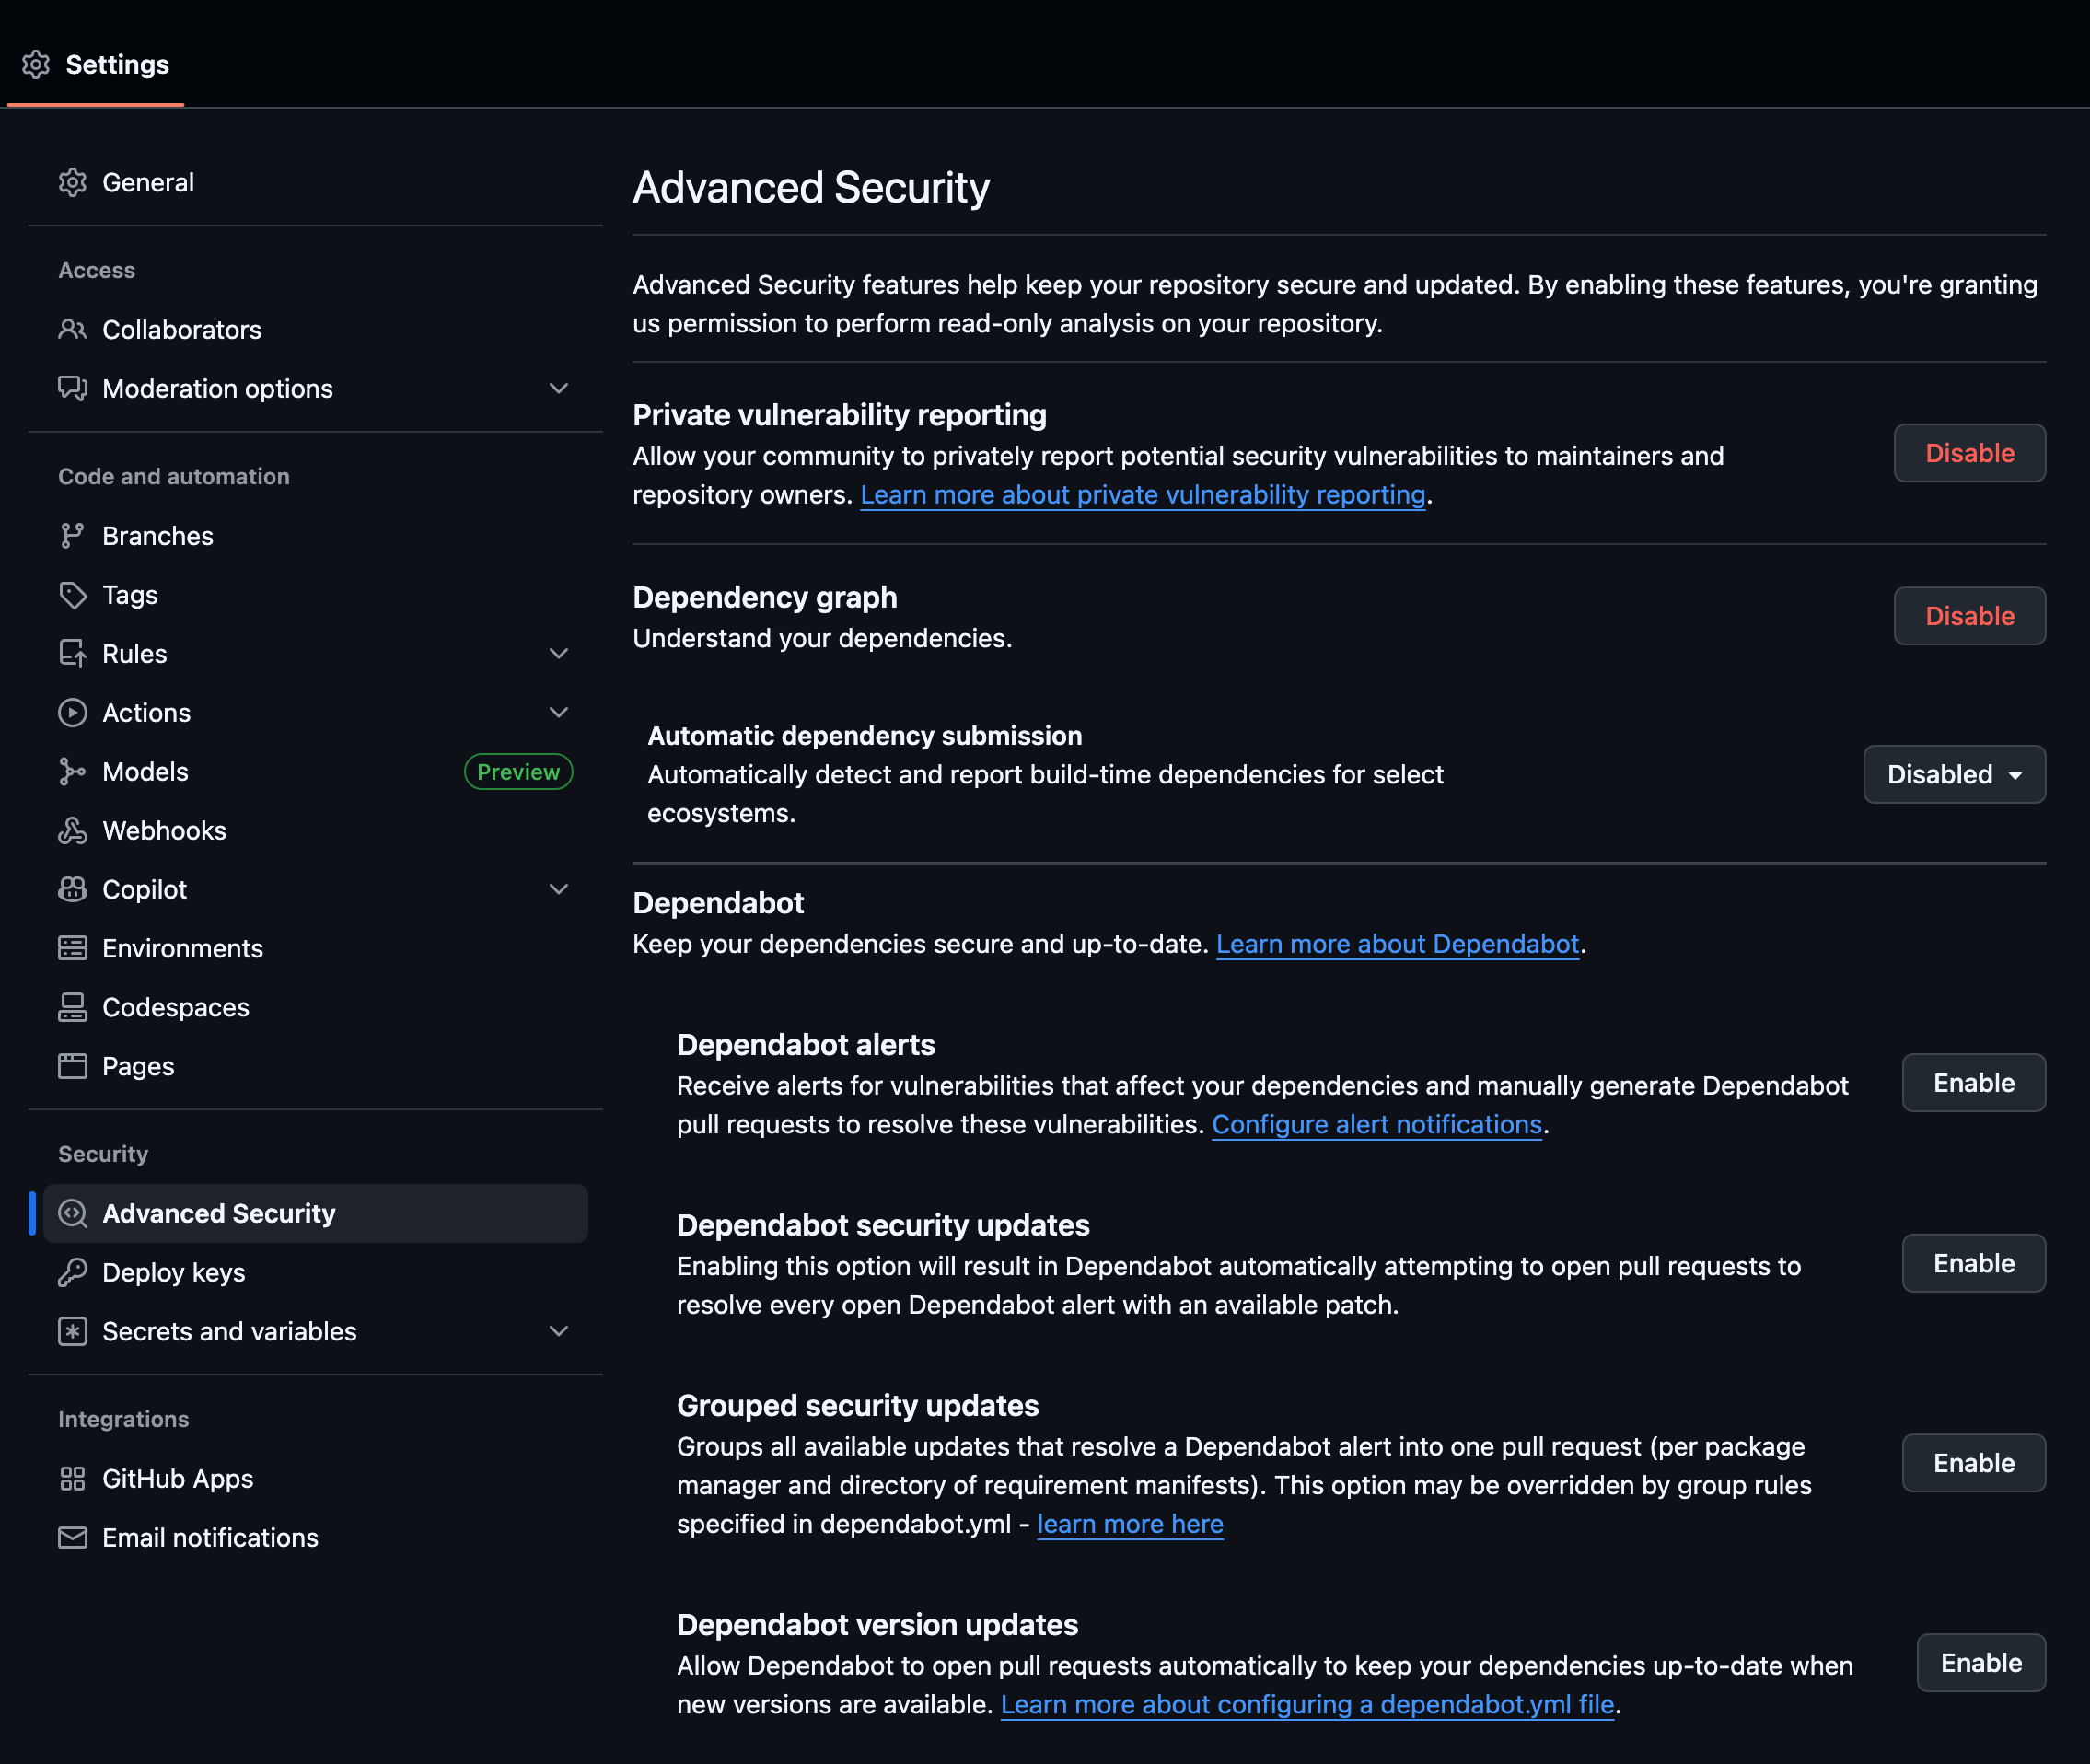Screen dimensions: 2090x1764
Task: Enable Dependabot security updates
Action: (x=1973, y=1263)
